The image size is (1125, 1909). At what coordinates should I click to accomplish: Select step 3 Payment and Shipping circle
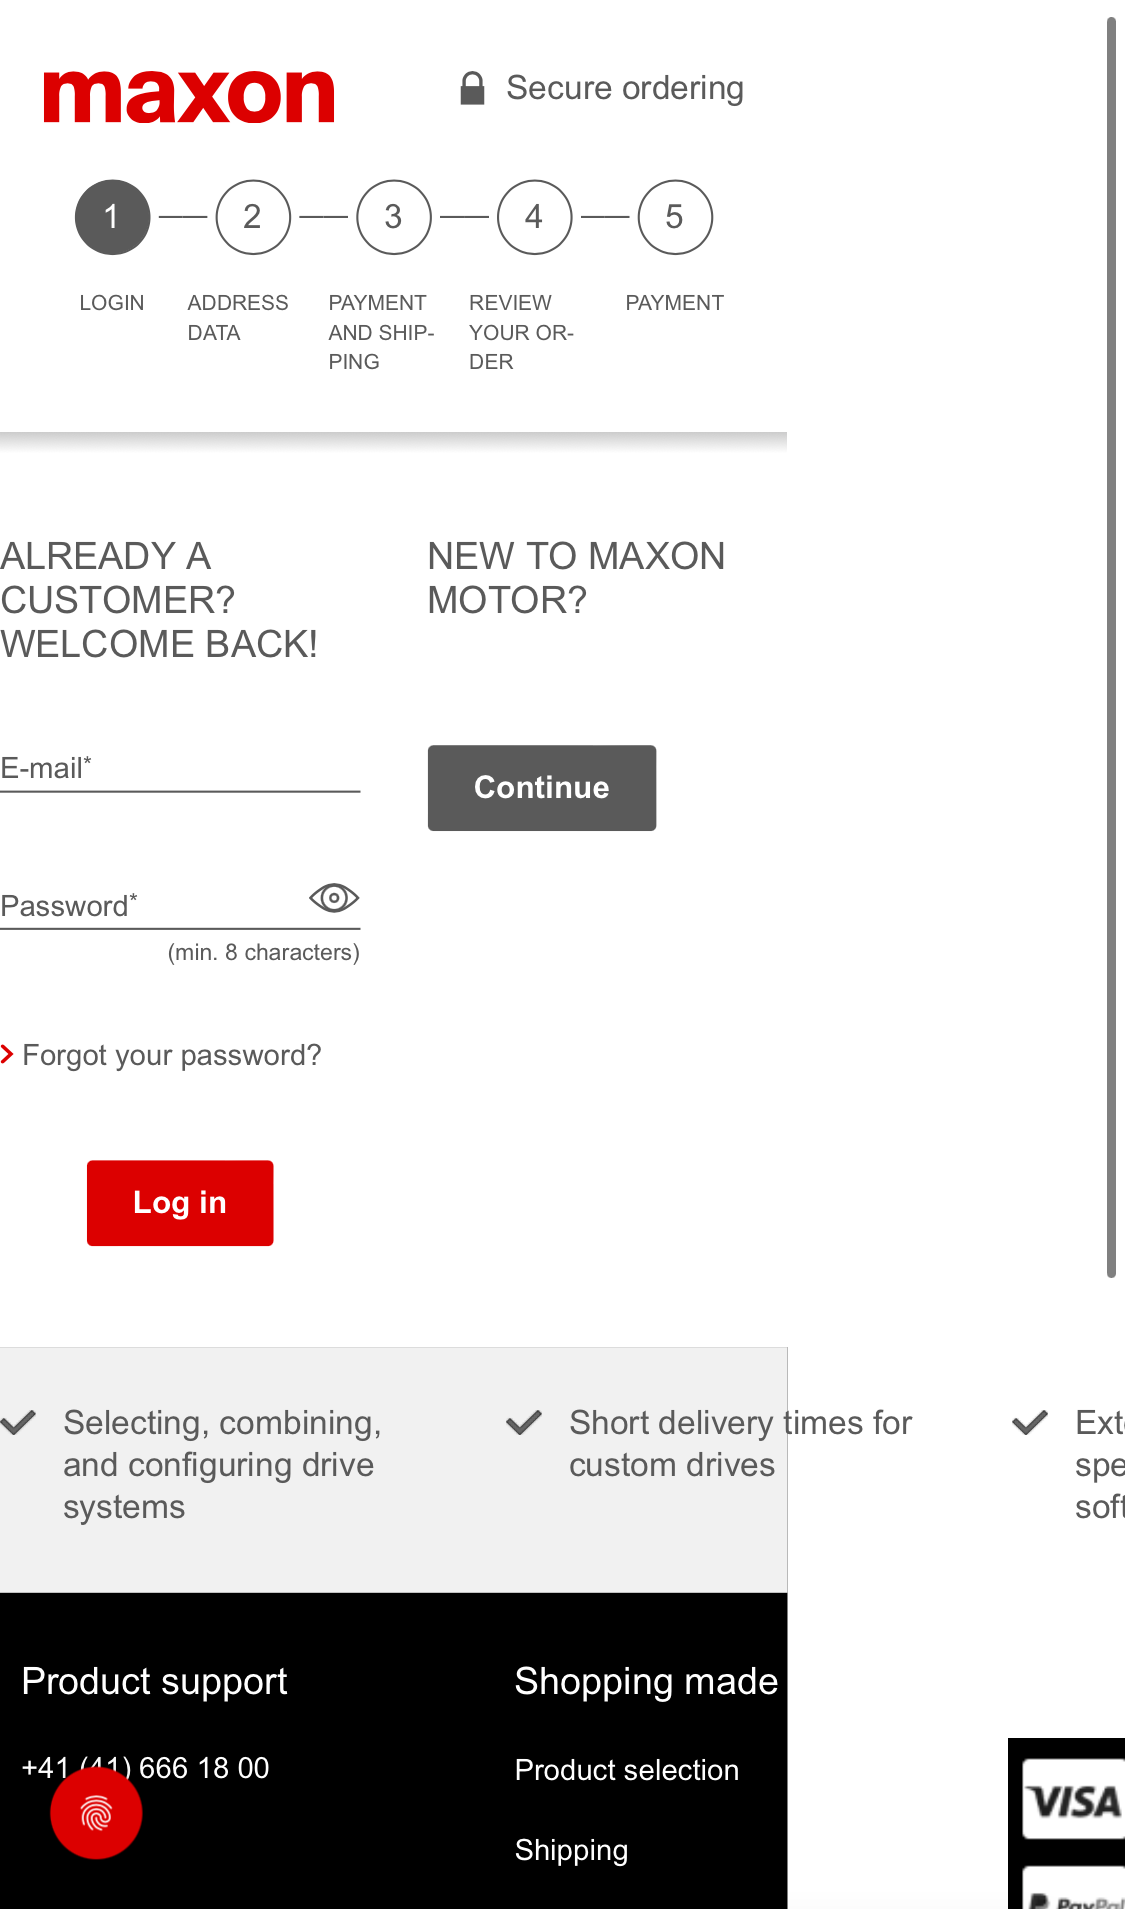click(x=394, y=217)
